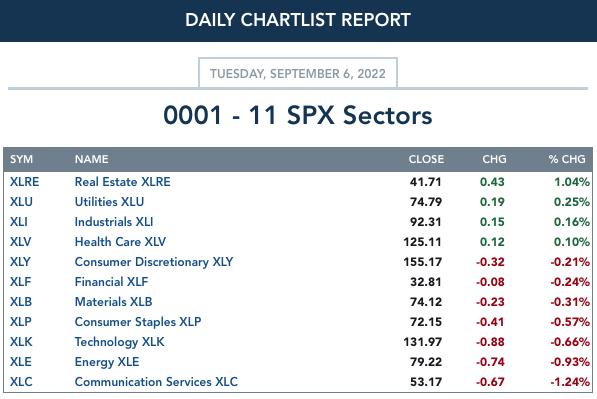597x399 pixels.
Task: Open the Real Estate XLRE name link
Action: tap(123, 182)
